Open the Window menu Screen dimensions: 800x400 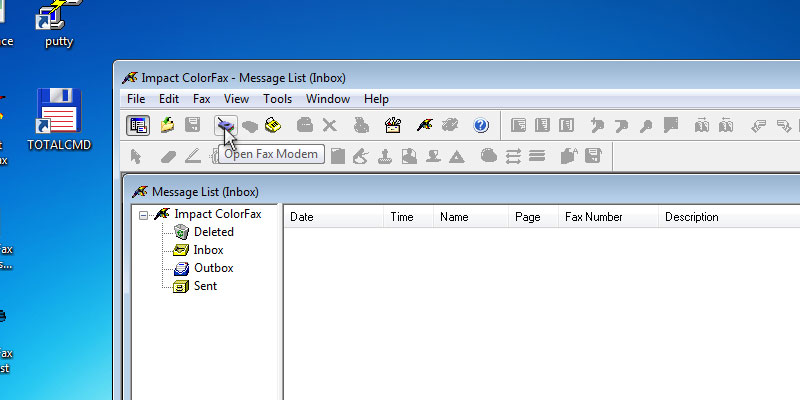pos(327,99)
